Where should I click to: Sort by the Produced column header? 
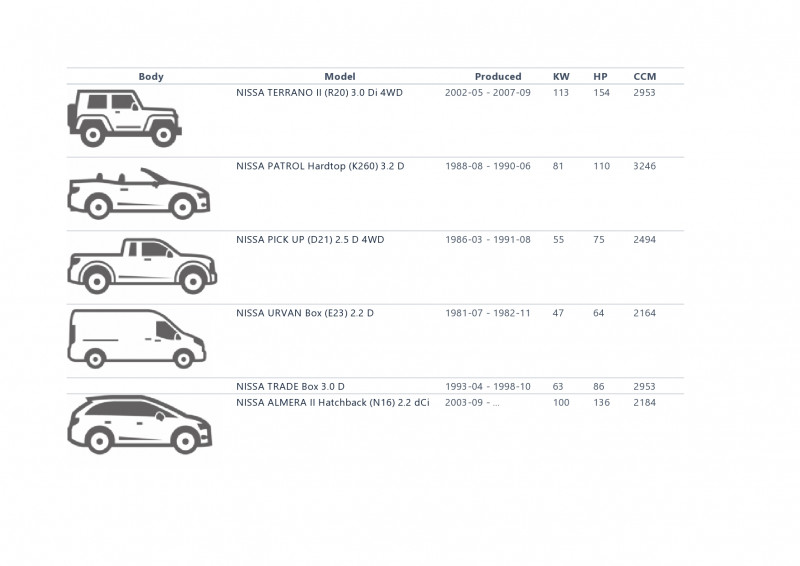(x=498, y=77)
